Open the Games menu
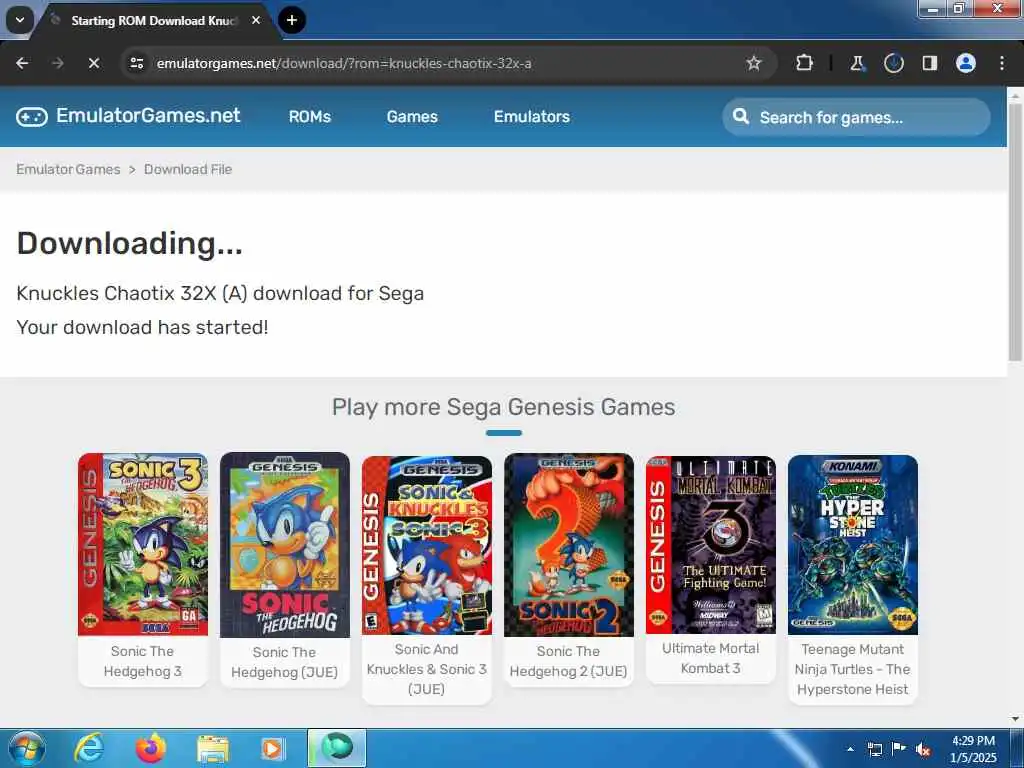The width and height of the screenshot is (1024, 768). 412,117
